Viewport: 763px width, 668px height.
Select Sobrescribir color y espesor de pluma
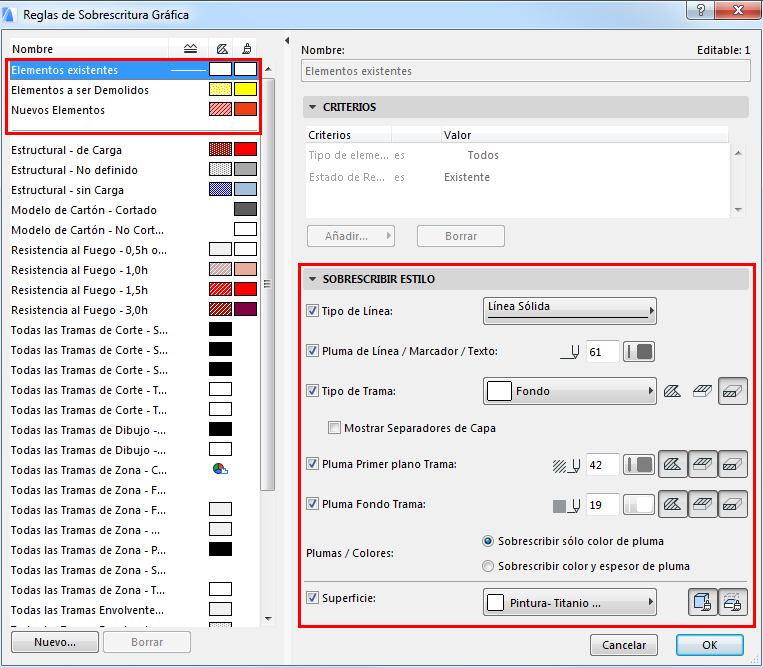click(488, 566)
